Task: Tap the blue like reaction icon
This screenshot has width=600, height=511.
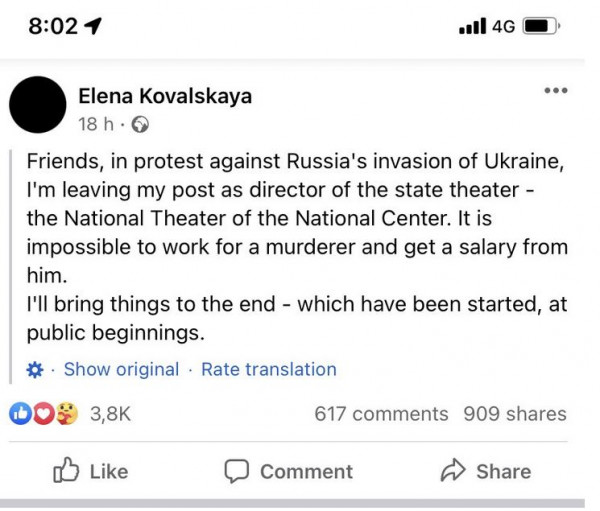Action: pos(19,414)
